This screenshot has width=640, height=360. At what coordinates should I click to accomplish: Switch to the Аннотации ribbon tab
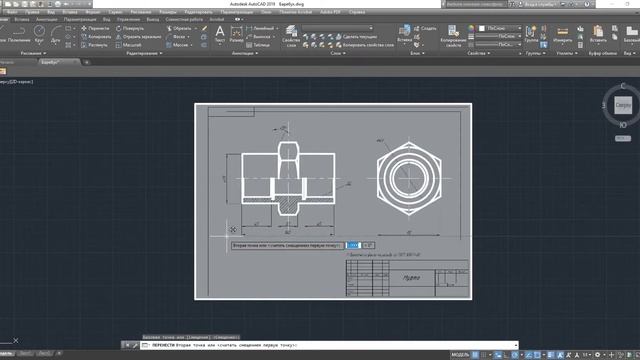(x=47, y=20)
